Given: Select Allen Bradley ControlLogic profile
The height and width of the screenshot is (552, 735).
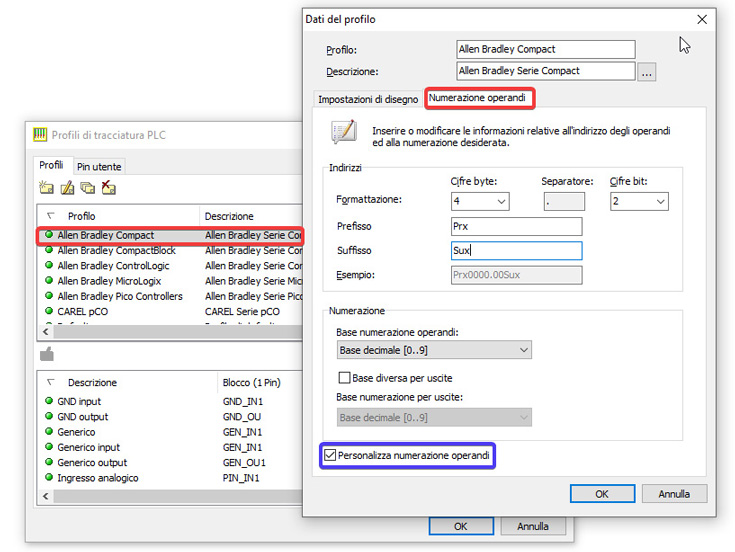Looking at the screenshot, I should pyautogui.click(x=171, y=266).
